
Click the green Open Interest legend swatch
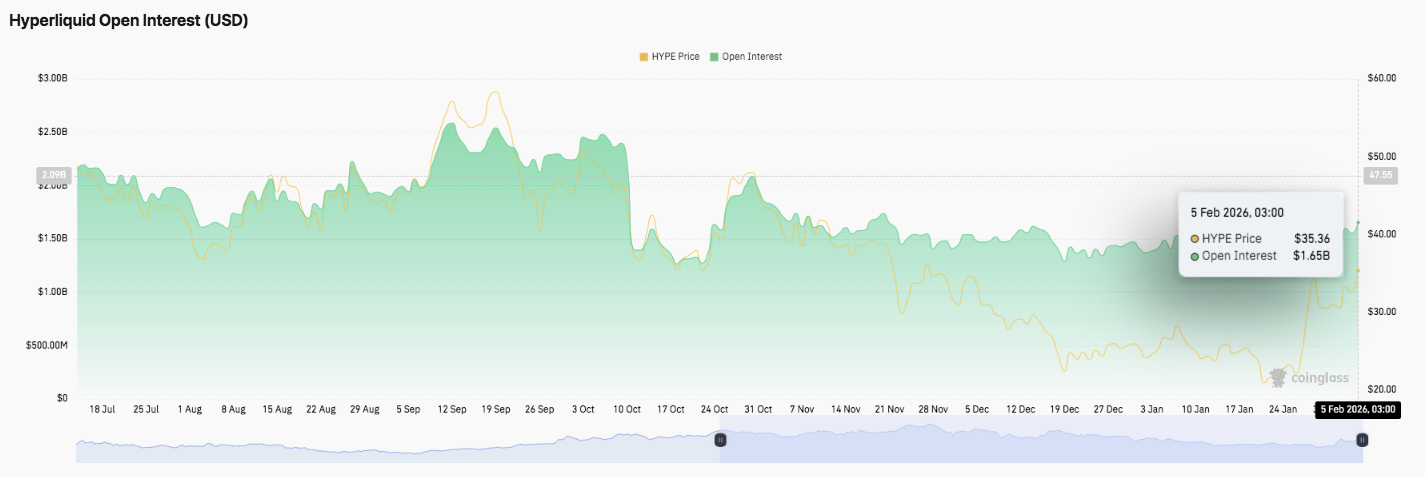point(714,57)
